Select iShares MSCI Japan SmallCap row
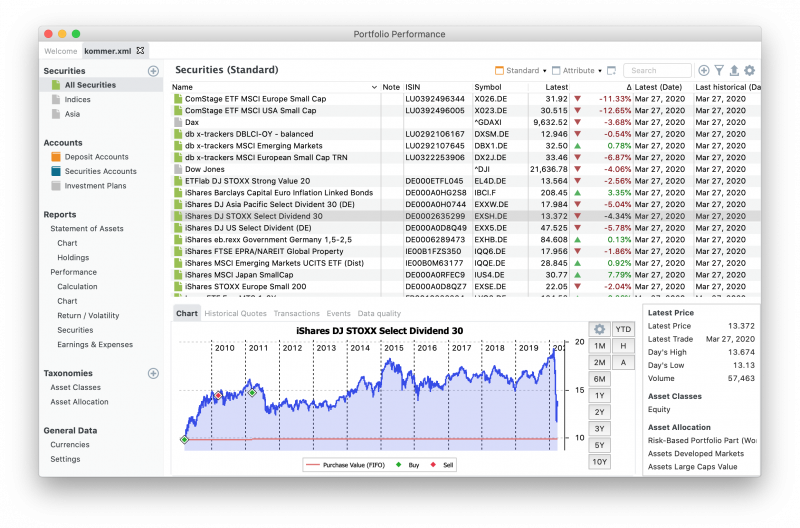 465,275
